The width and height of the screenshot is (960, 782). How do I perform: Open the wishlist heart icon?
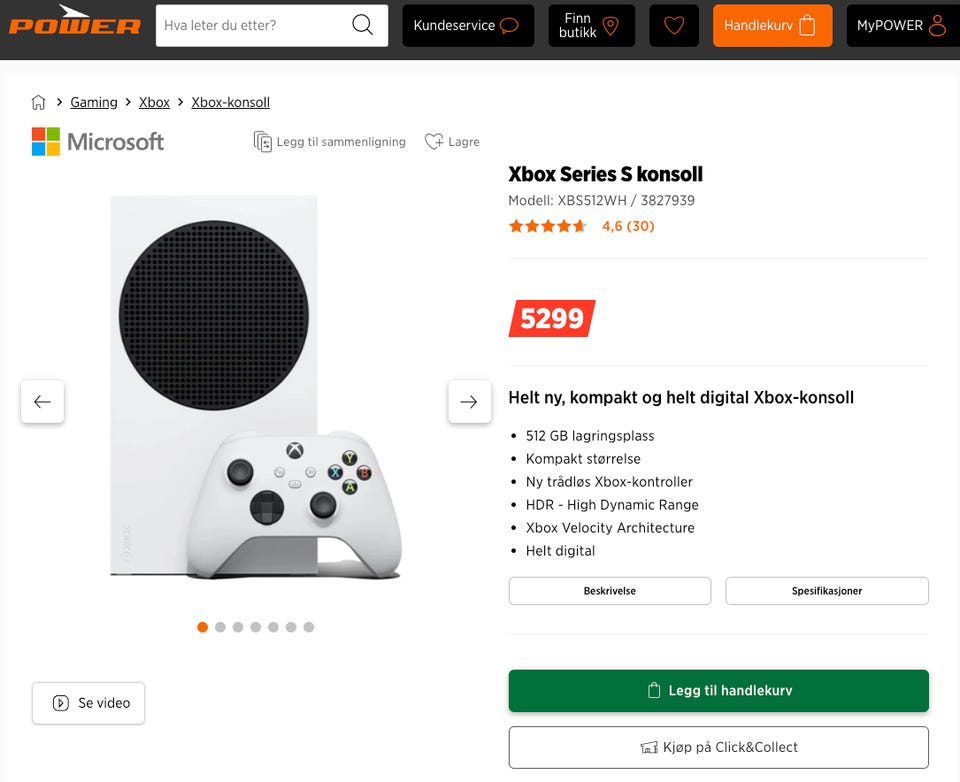[x=674, y=25]
